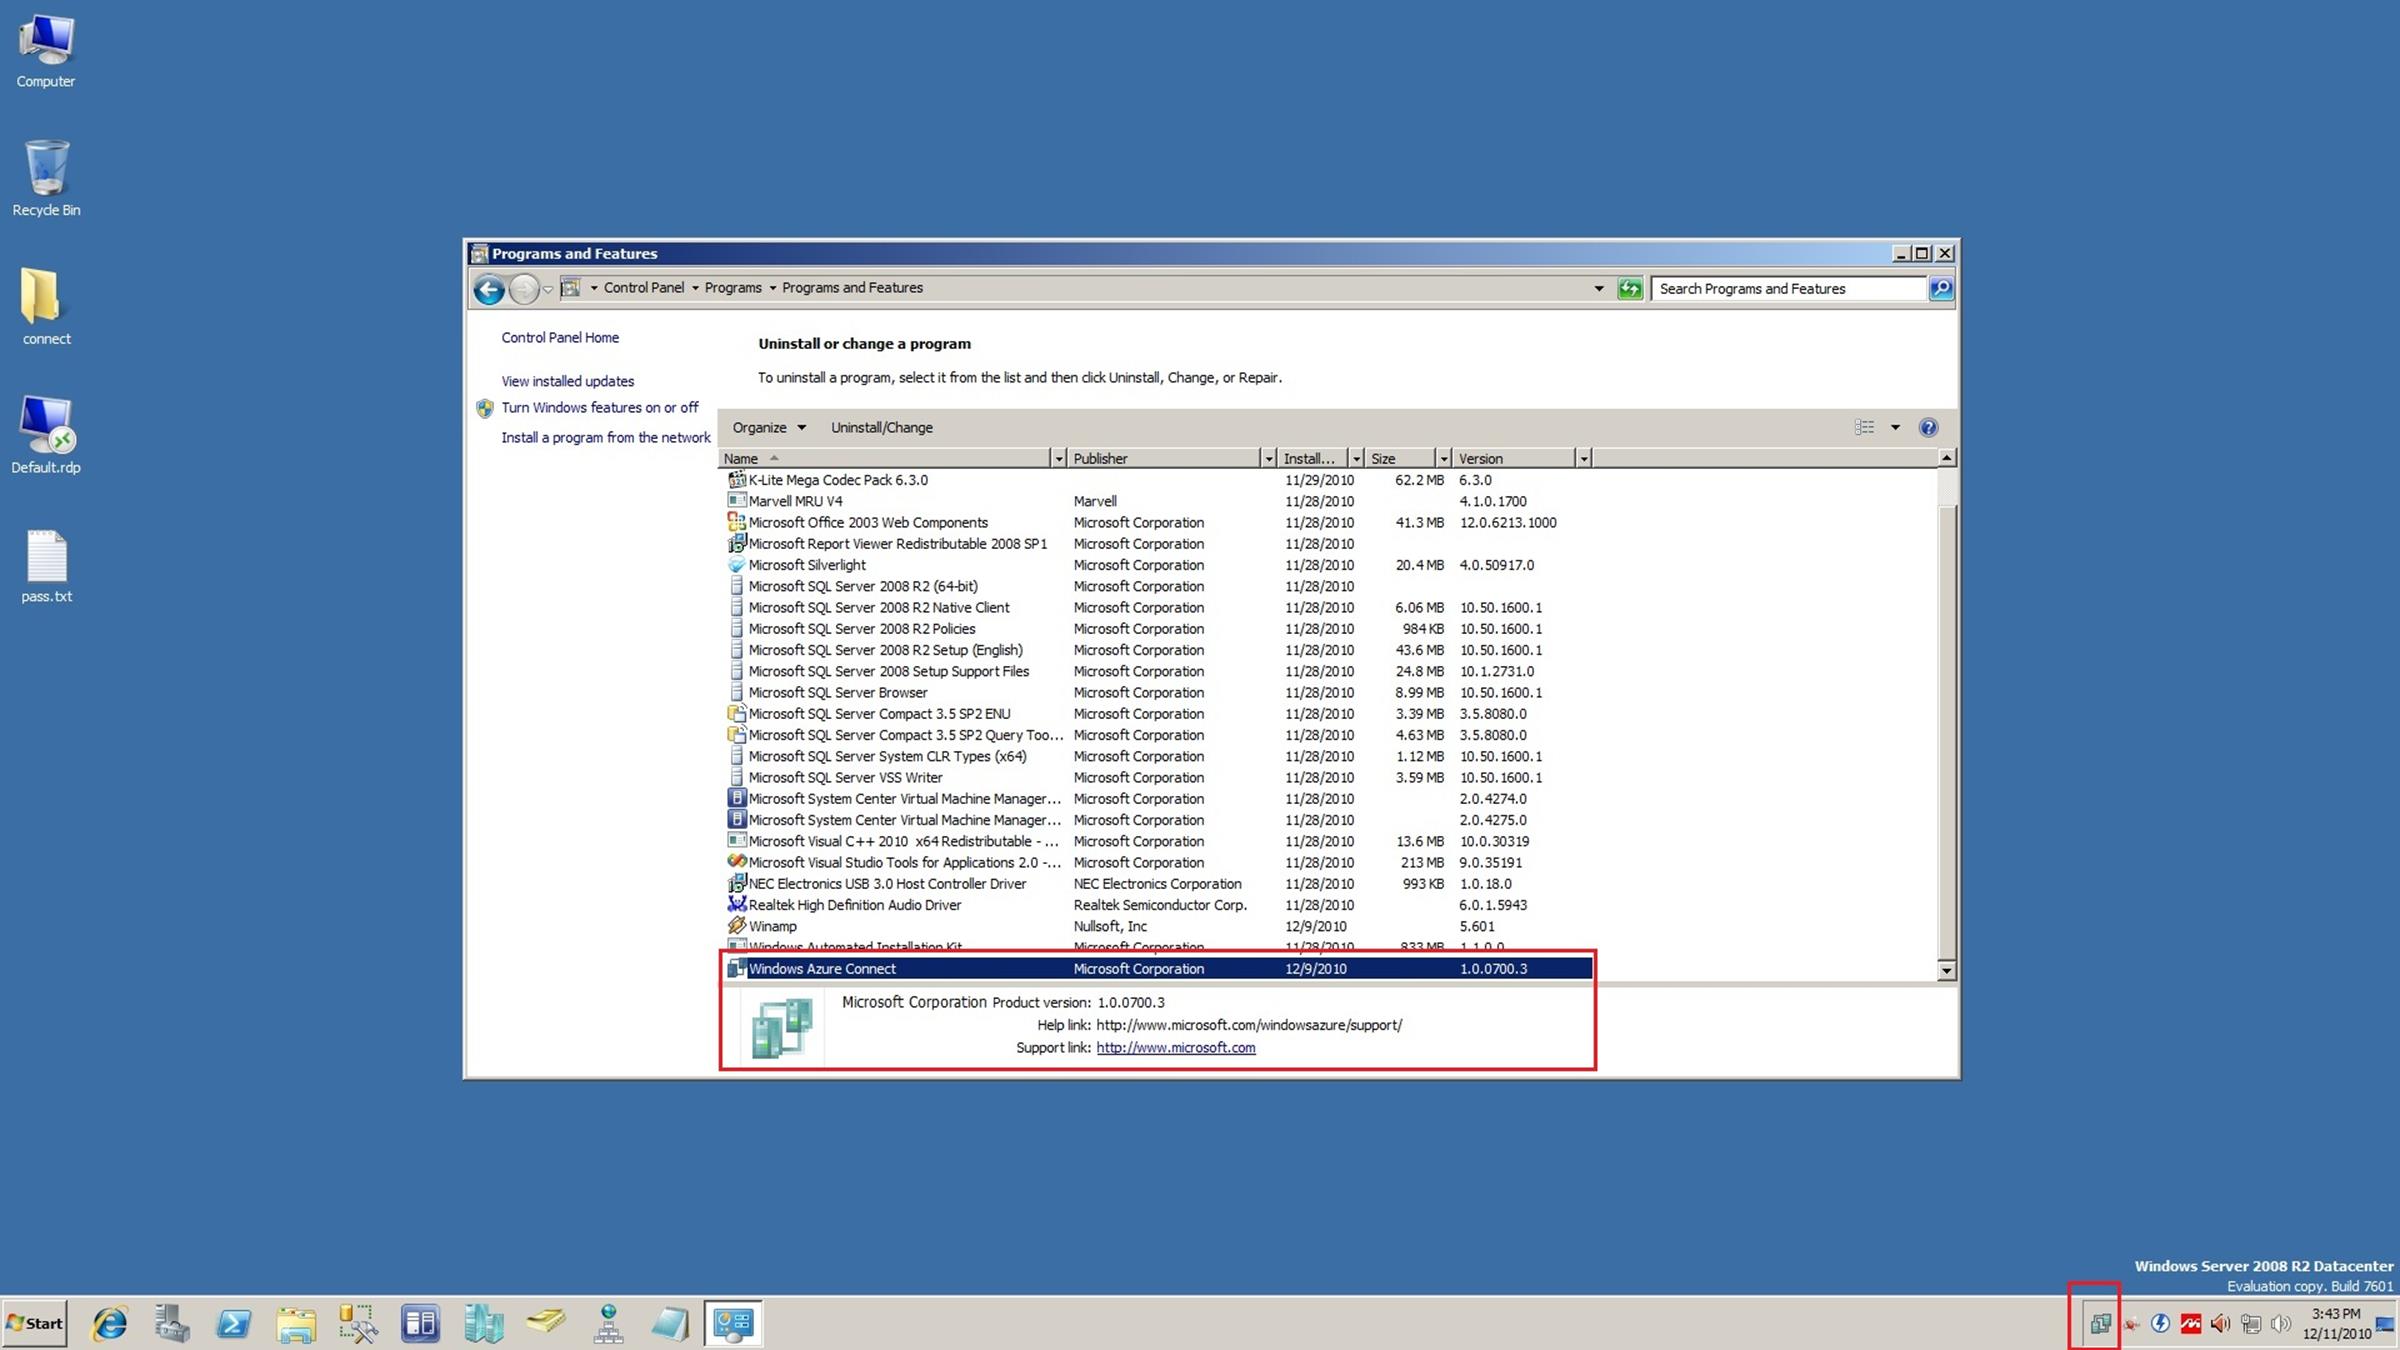
Task: Open Windows PowerShell from the taskbar
Action: pyautogui.click(x=233, y=1323)
